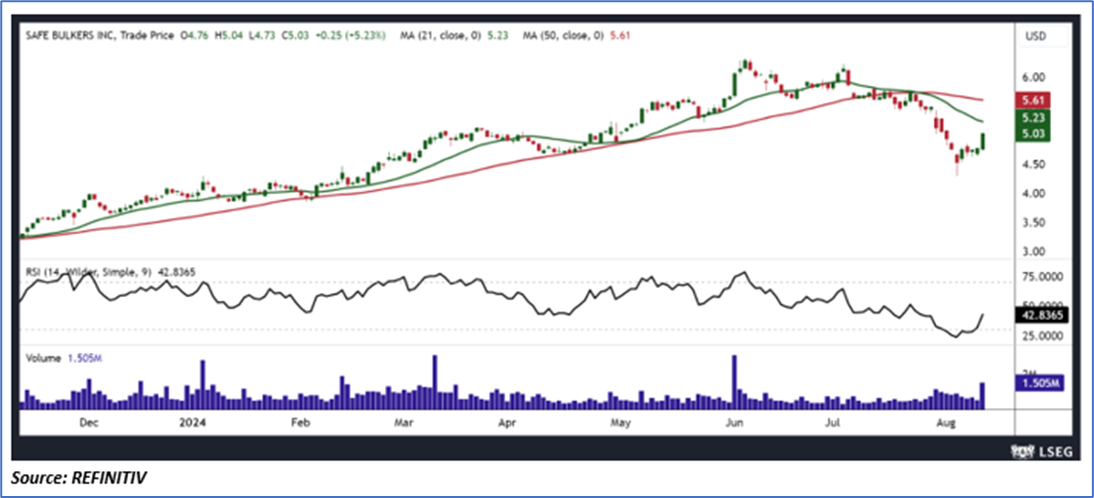Screen dimensions: 1094x498
Task: Click the Source: REFINITIV caption
Action: pyautogui.click(x=79, y=478)
